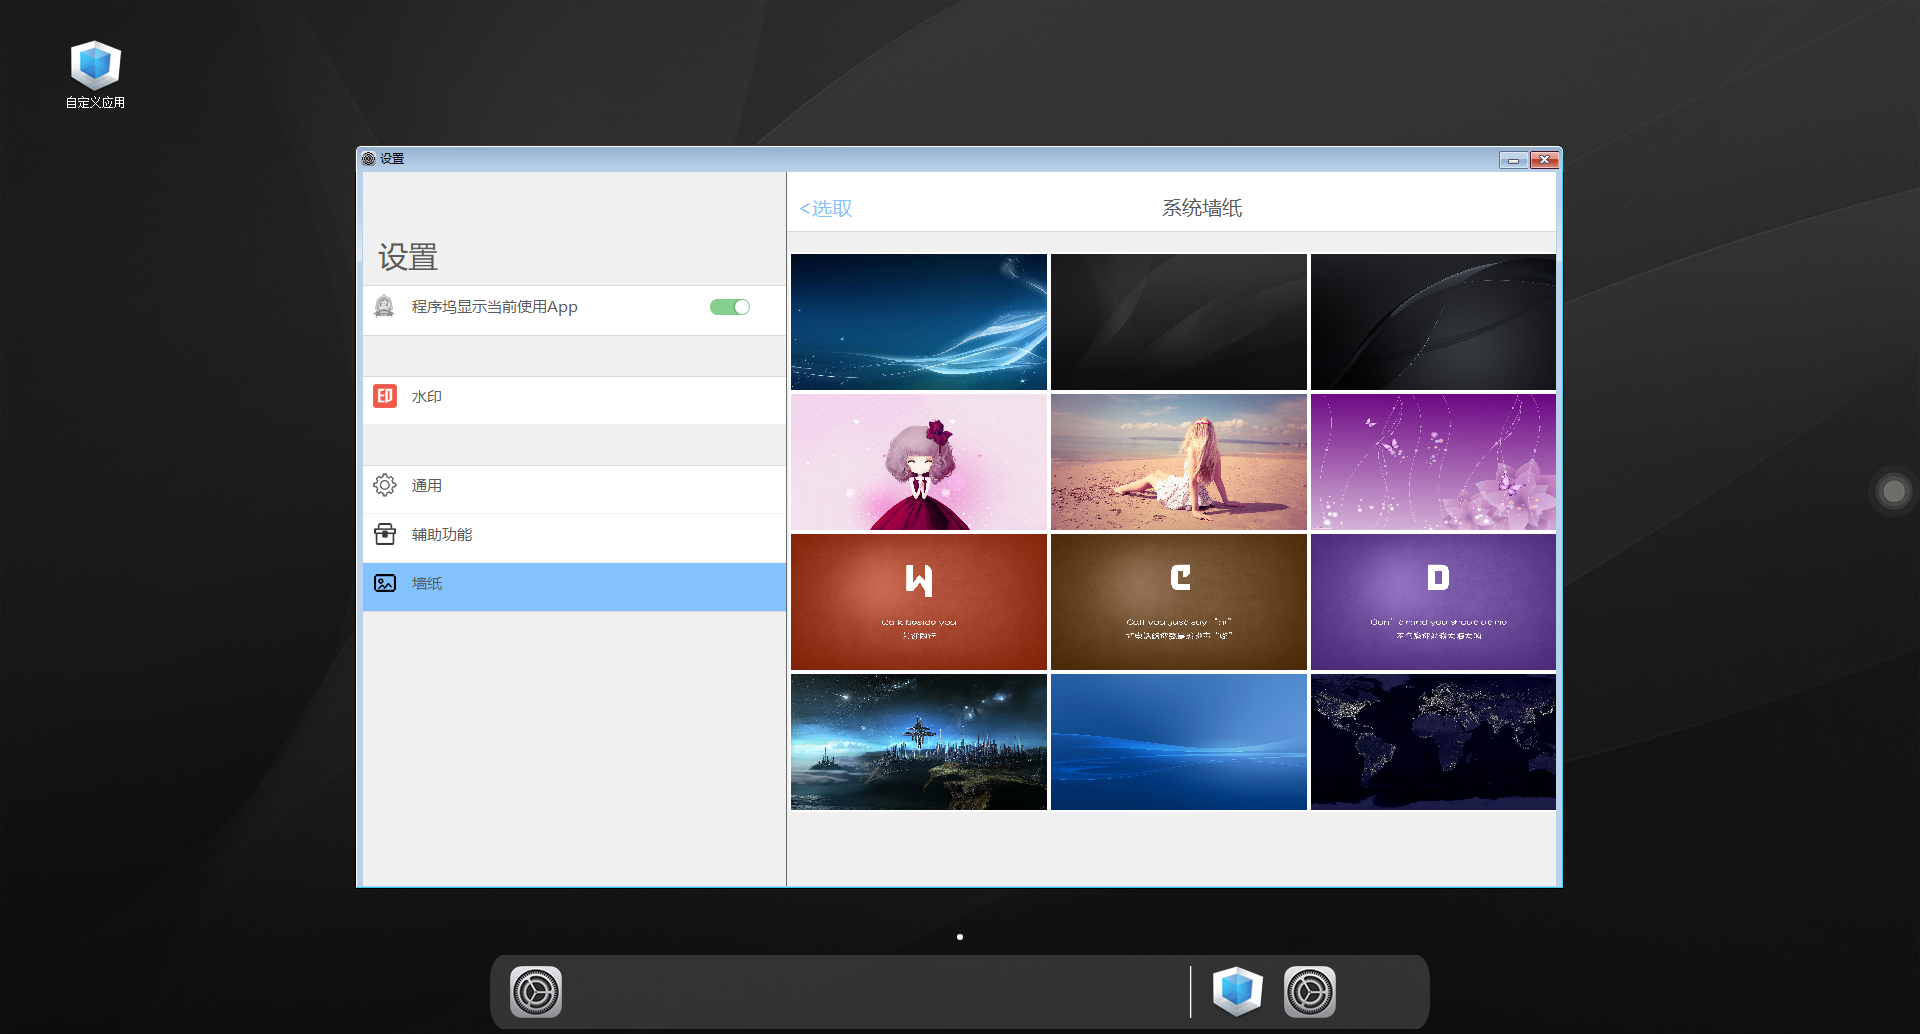1920x1034 pixels.
Task: Choose the purple flowers butterfly wallpaper
Action: [1433, 462]
